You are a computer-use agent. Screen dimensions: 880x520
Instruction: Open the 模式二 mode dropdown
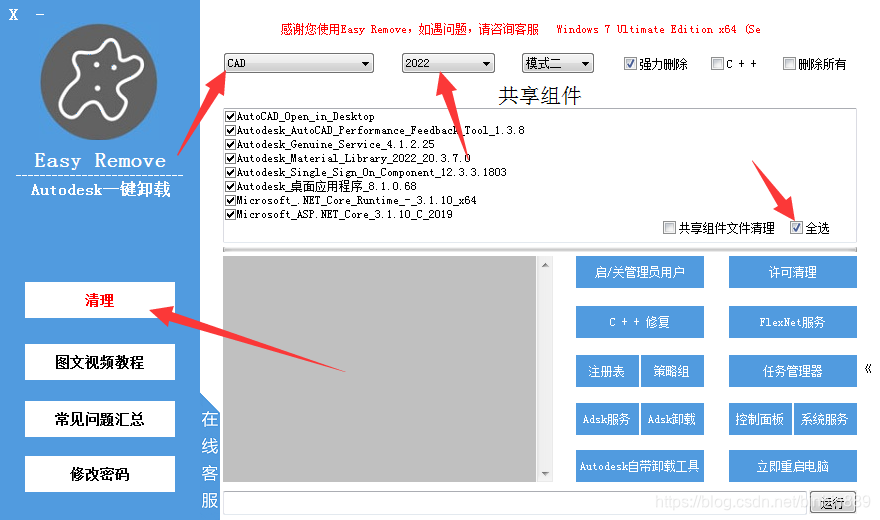(x=557, y=63)
